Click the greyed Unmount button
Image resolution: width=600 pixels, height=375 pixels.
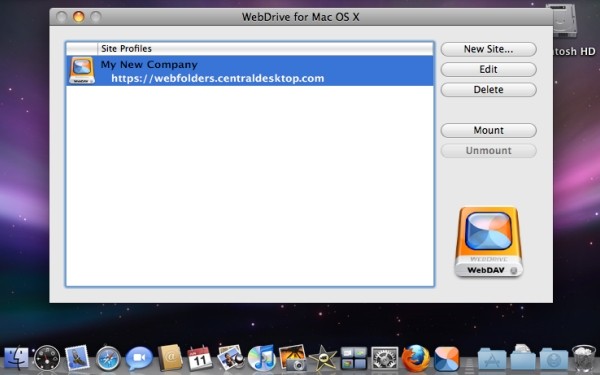[x=489, y=150]
